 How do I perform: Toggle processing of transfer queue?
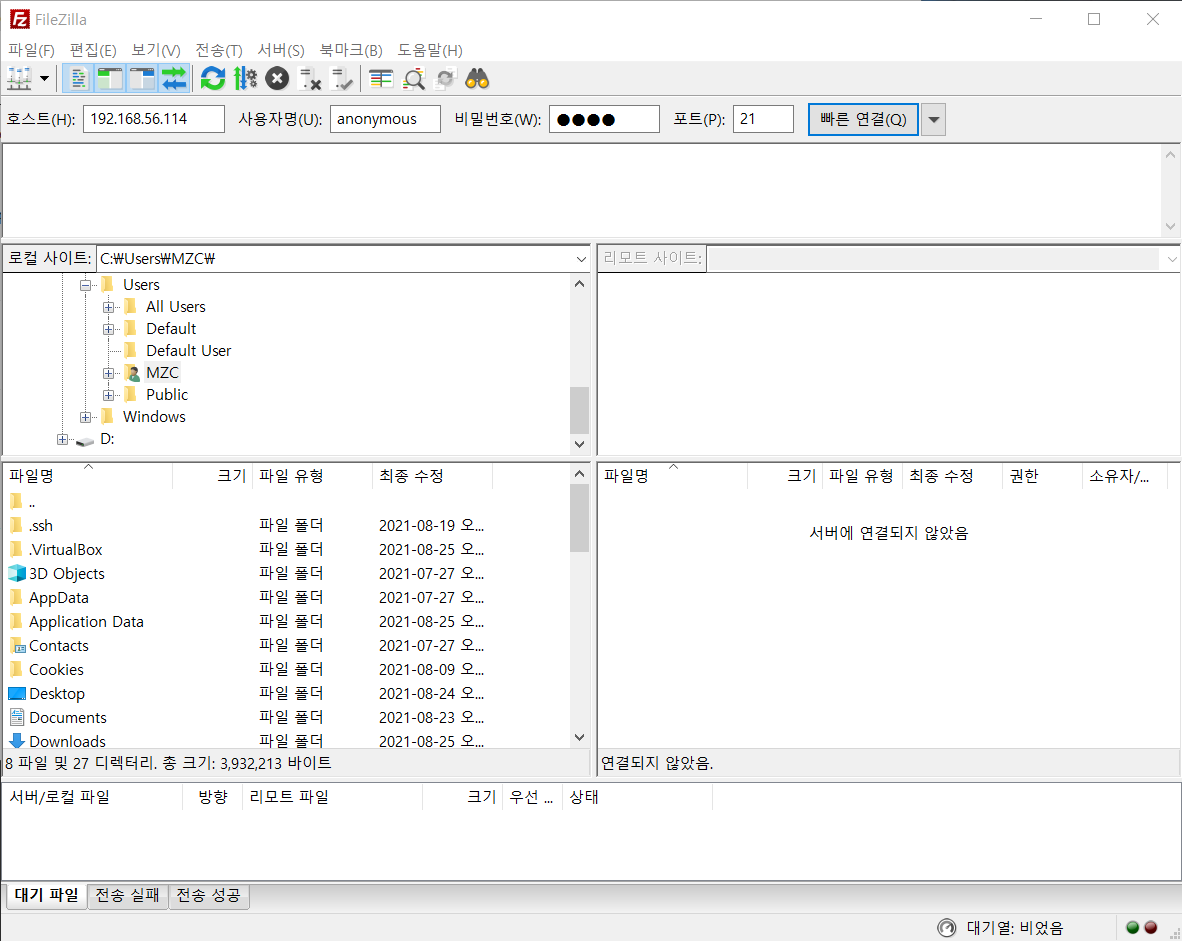[x=245, y=78]
